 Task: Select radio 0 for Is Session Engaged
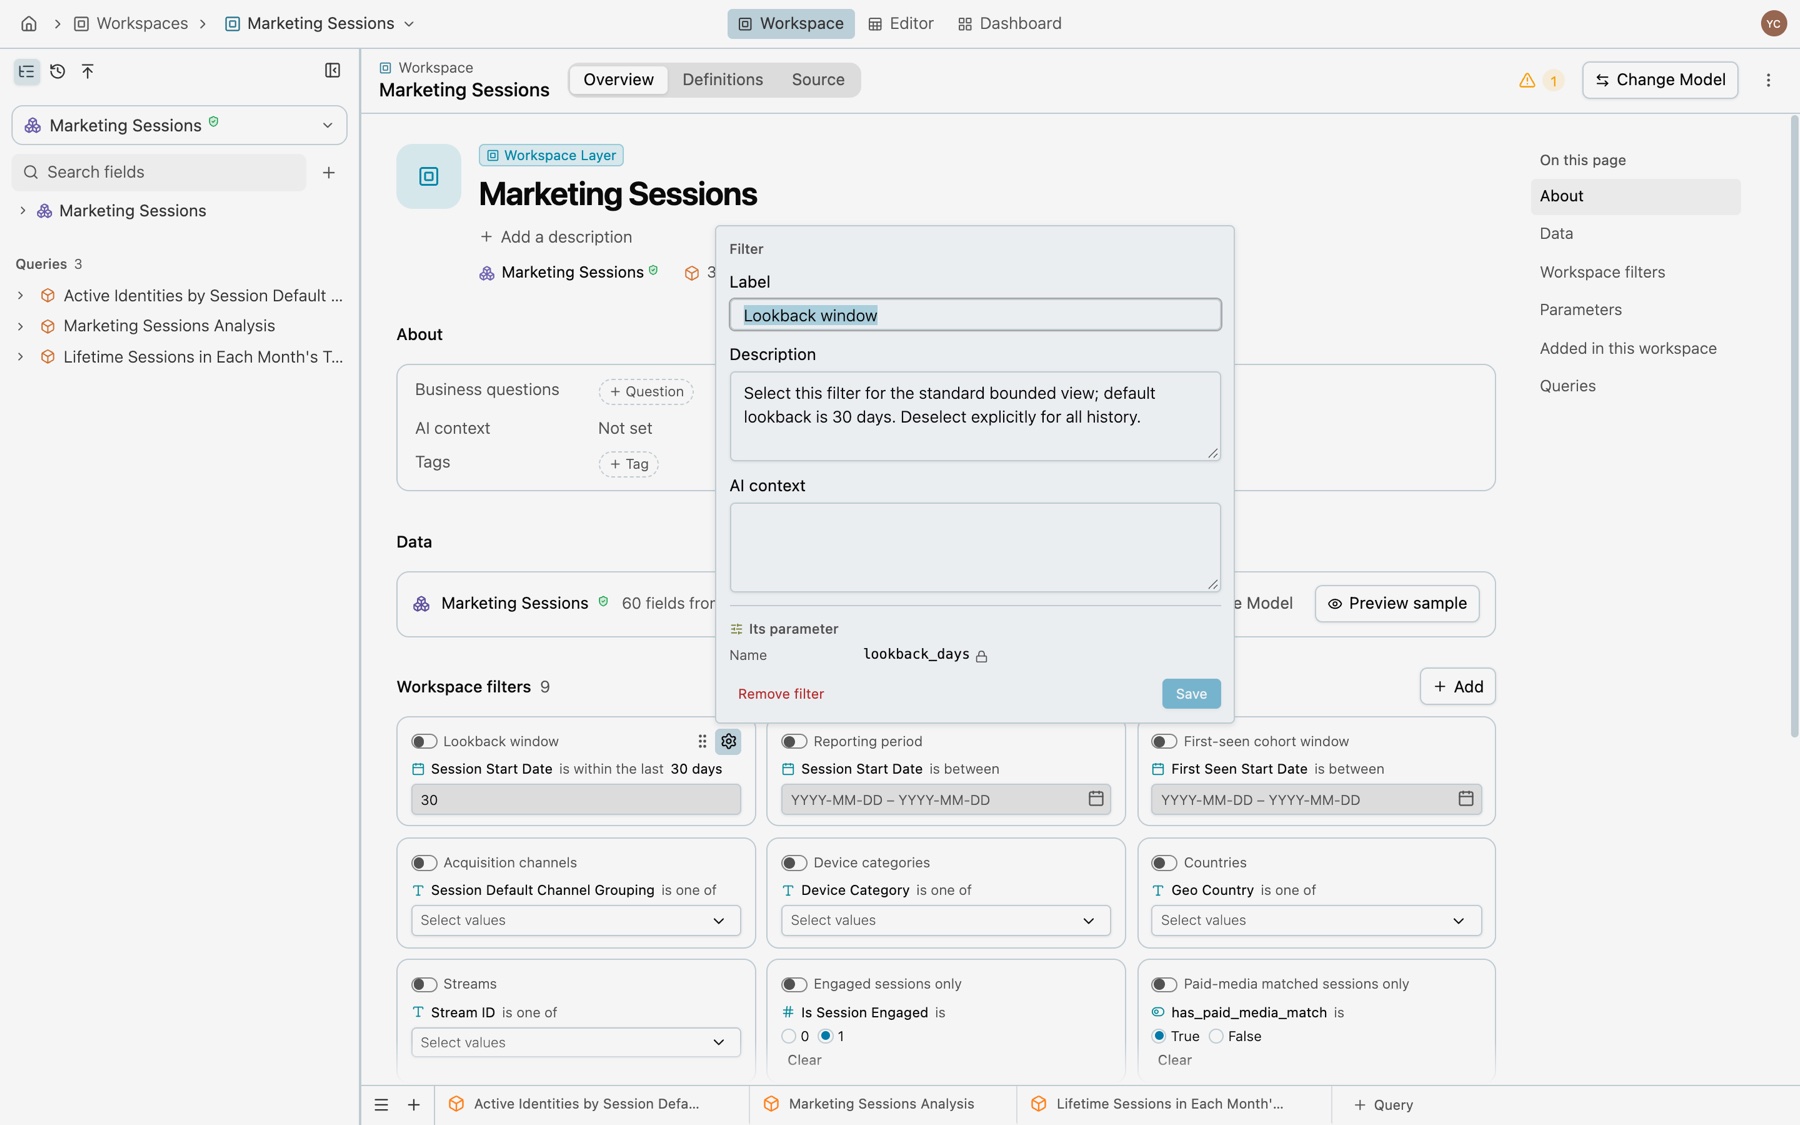pos(789,1036)
